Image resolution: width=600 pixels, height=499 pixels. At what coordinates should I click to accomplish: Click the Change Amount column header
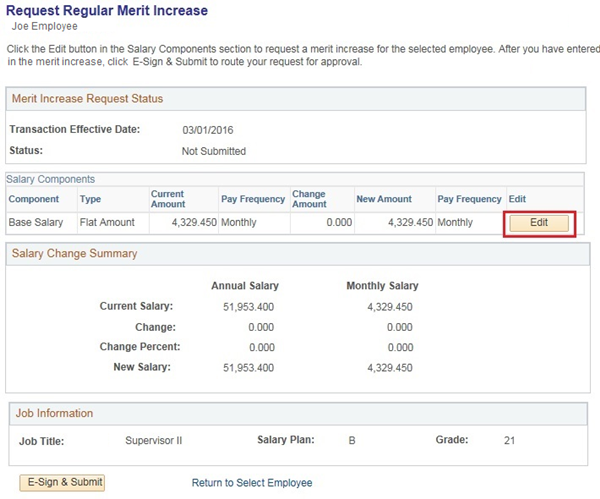click(x=309, y=198)
